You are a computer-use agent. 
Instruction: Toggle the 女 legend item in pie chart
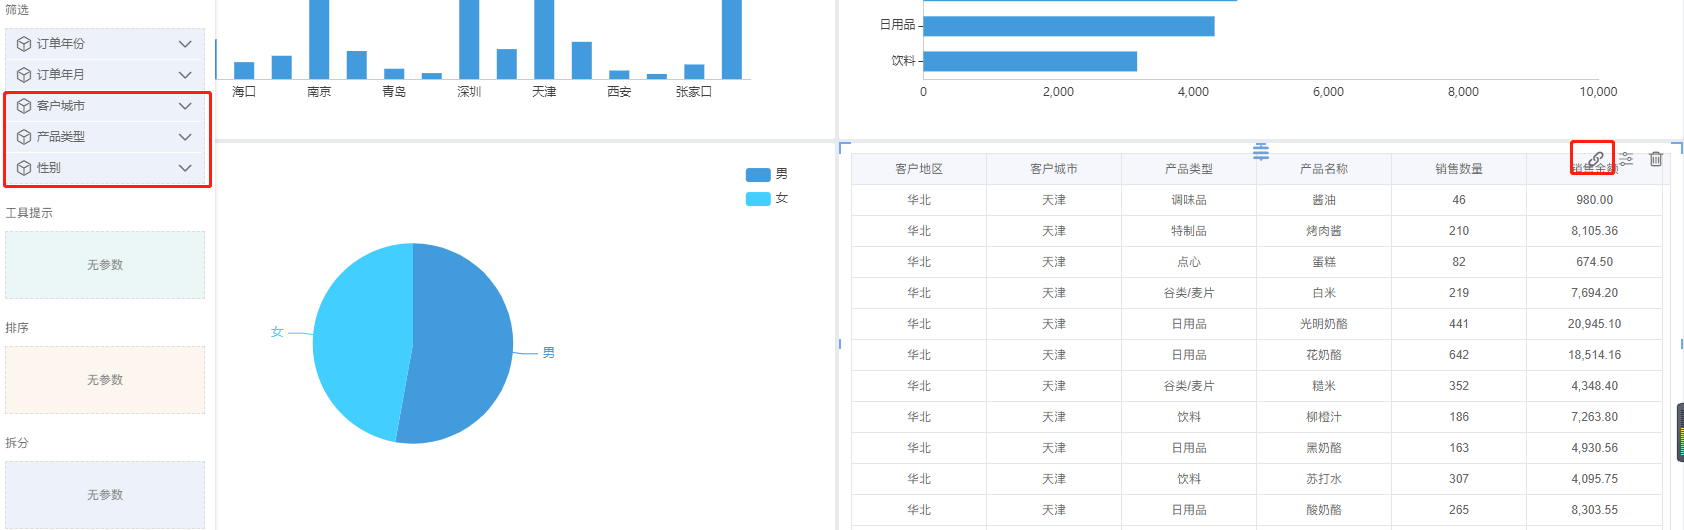point(766,199)
